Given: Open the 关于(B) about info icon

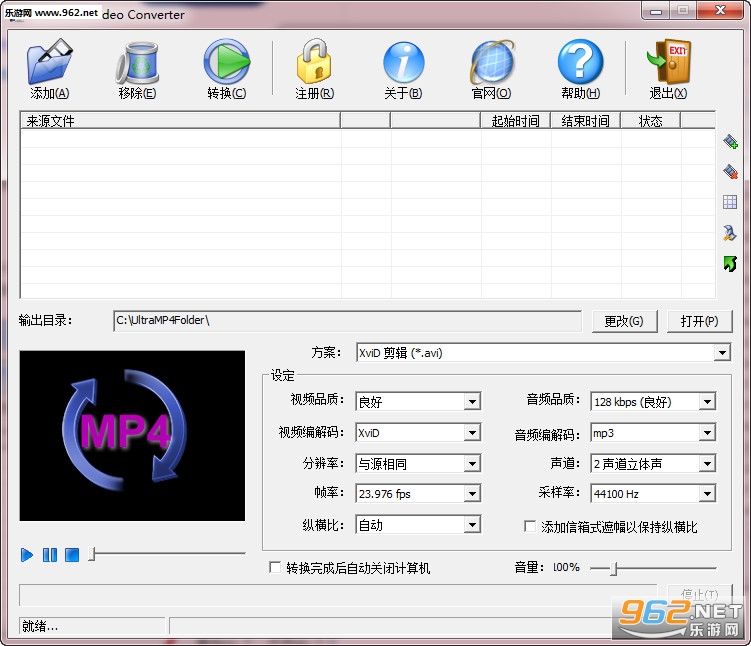Looking at the screenshot, I should pos(403,62).
